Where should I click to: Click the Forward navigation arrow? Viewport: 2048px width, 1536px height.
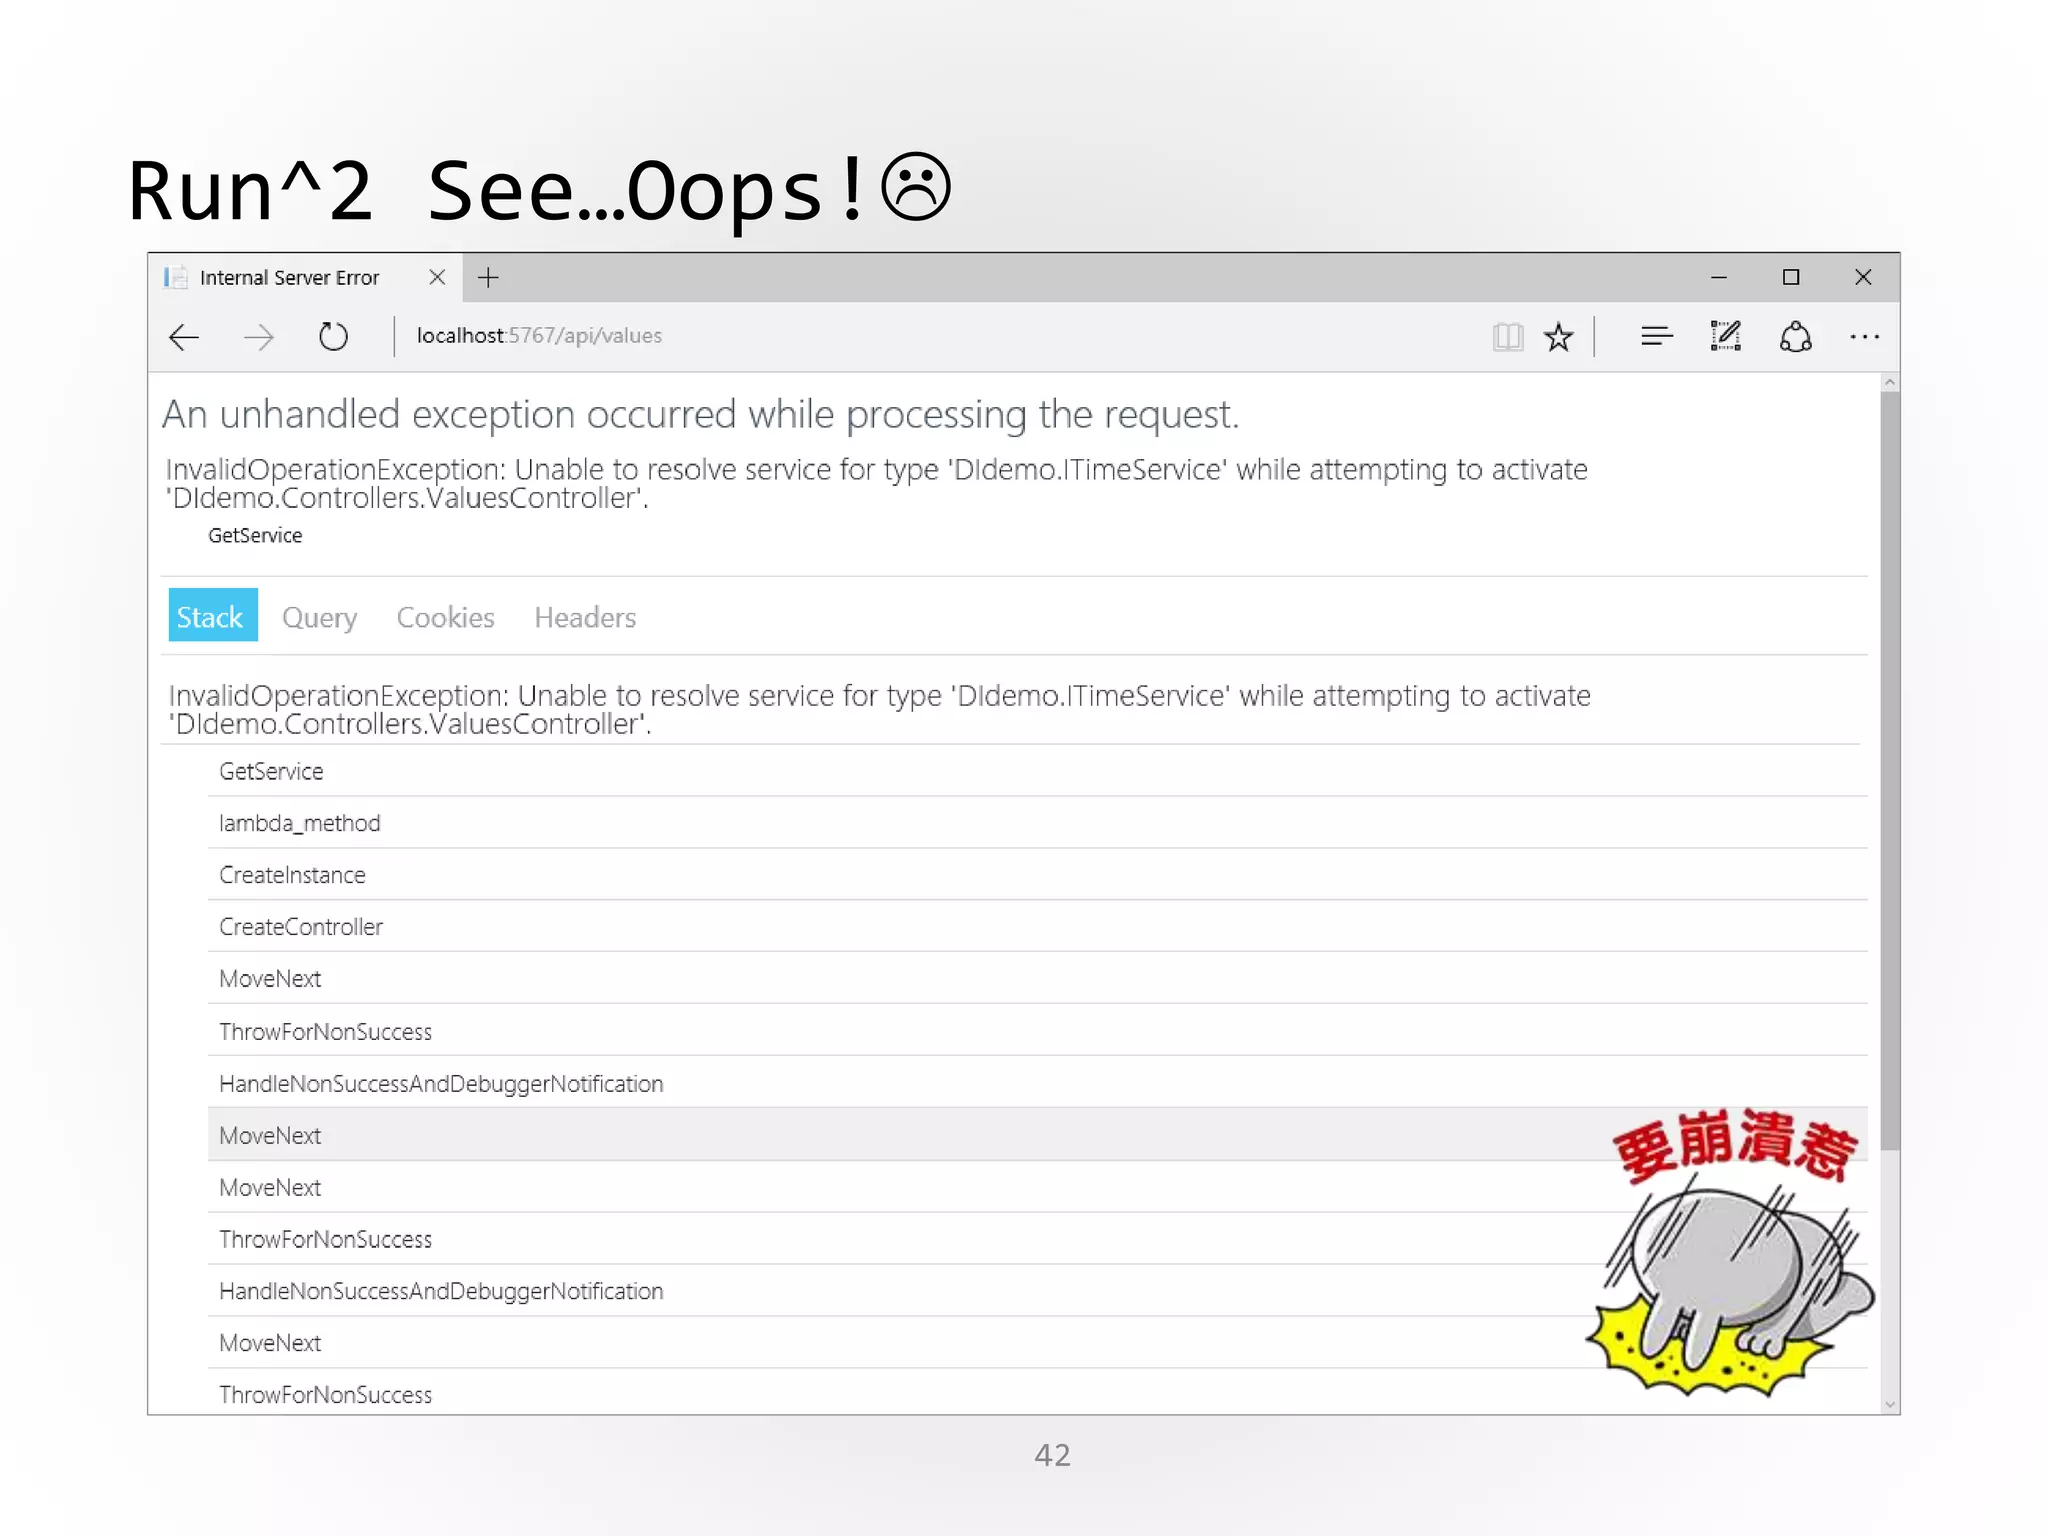click(x=259, y=337)
